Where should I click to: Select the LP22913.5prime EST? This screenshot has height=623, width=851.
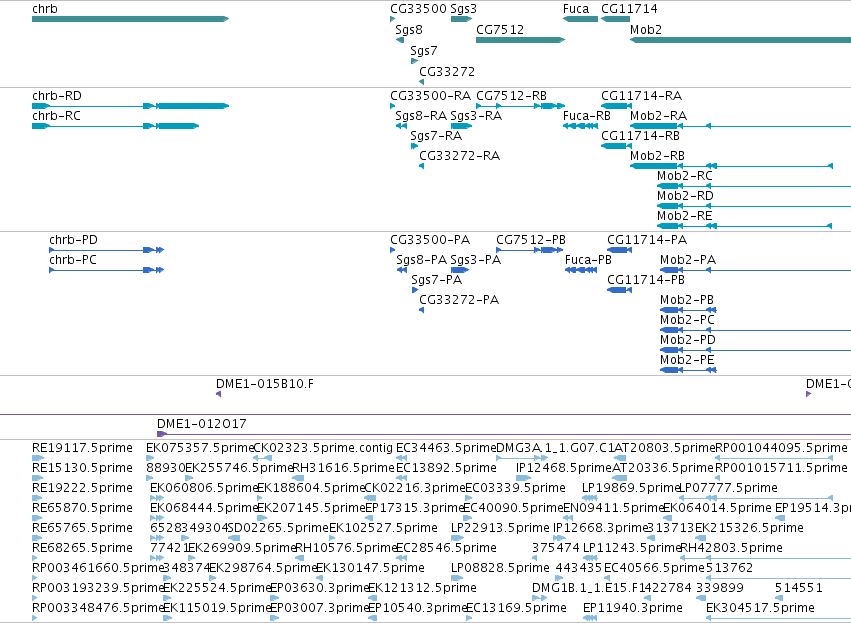coord(456,539)
